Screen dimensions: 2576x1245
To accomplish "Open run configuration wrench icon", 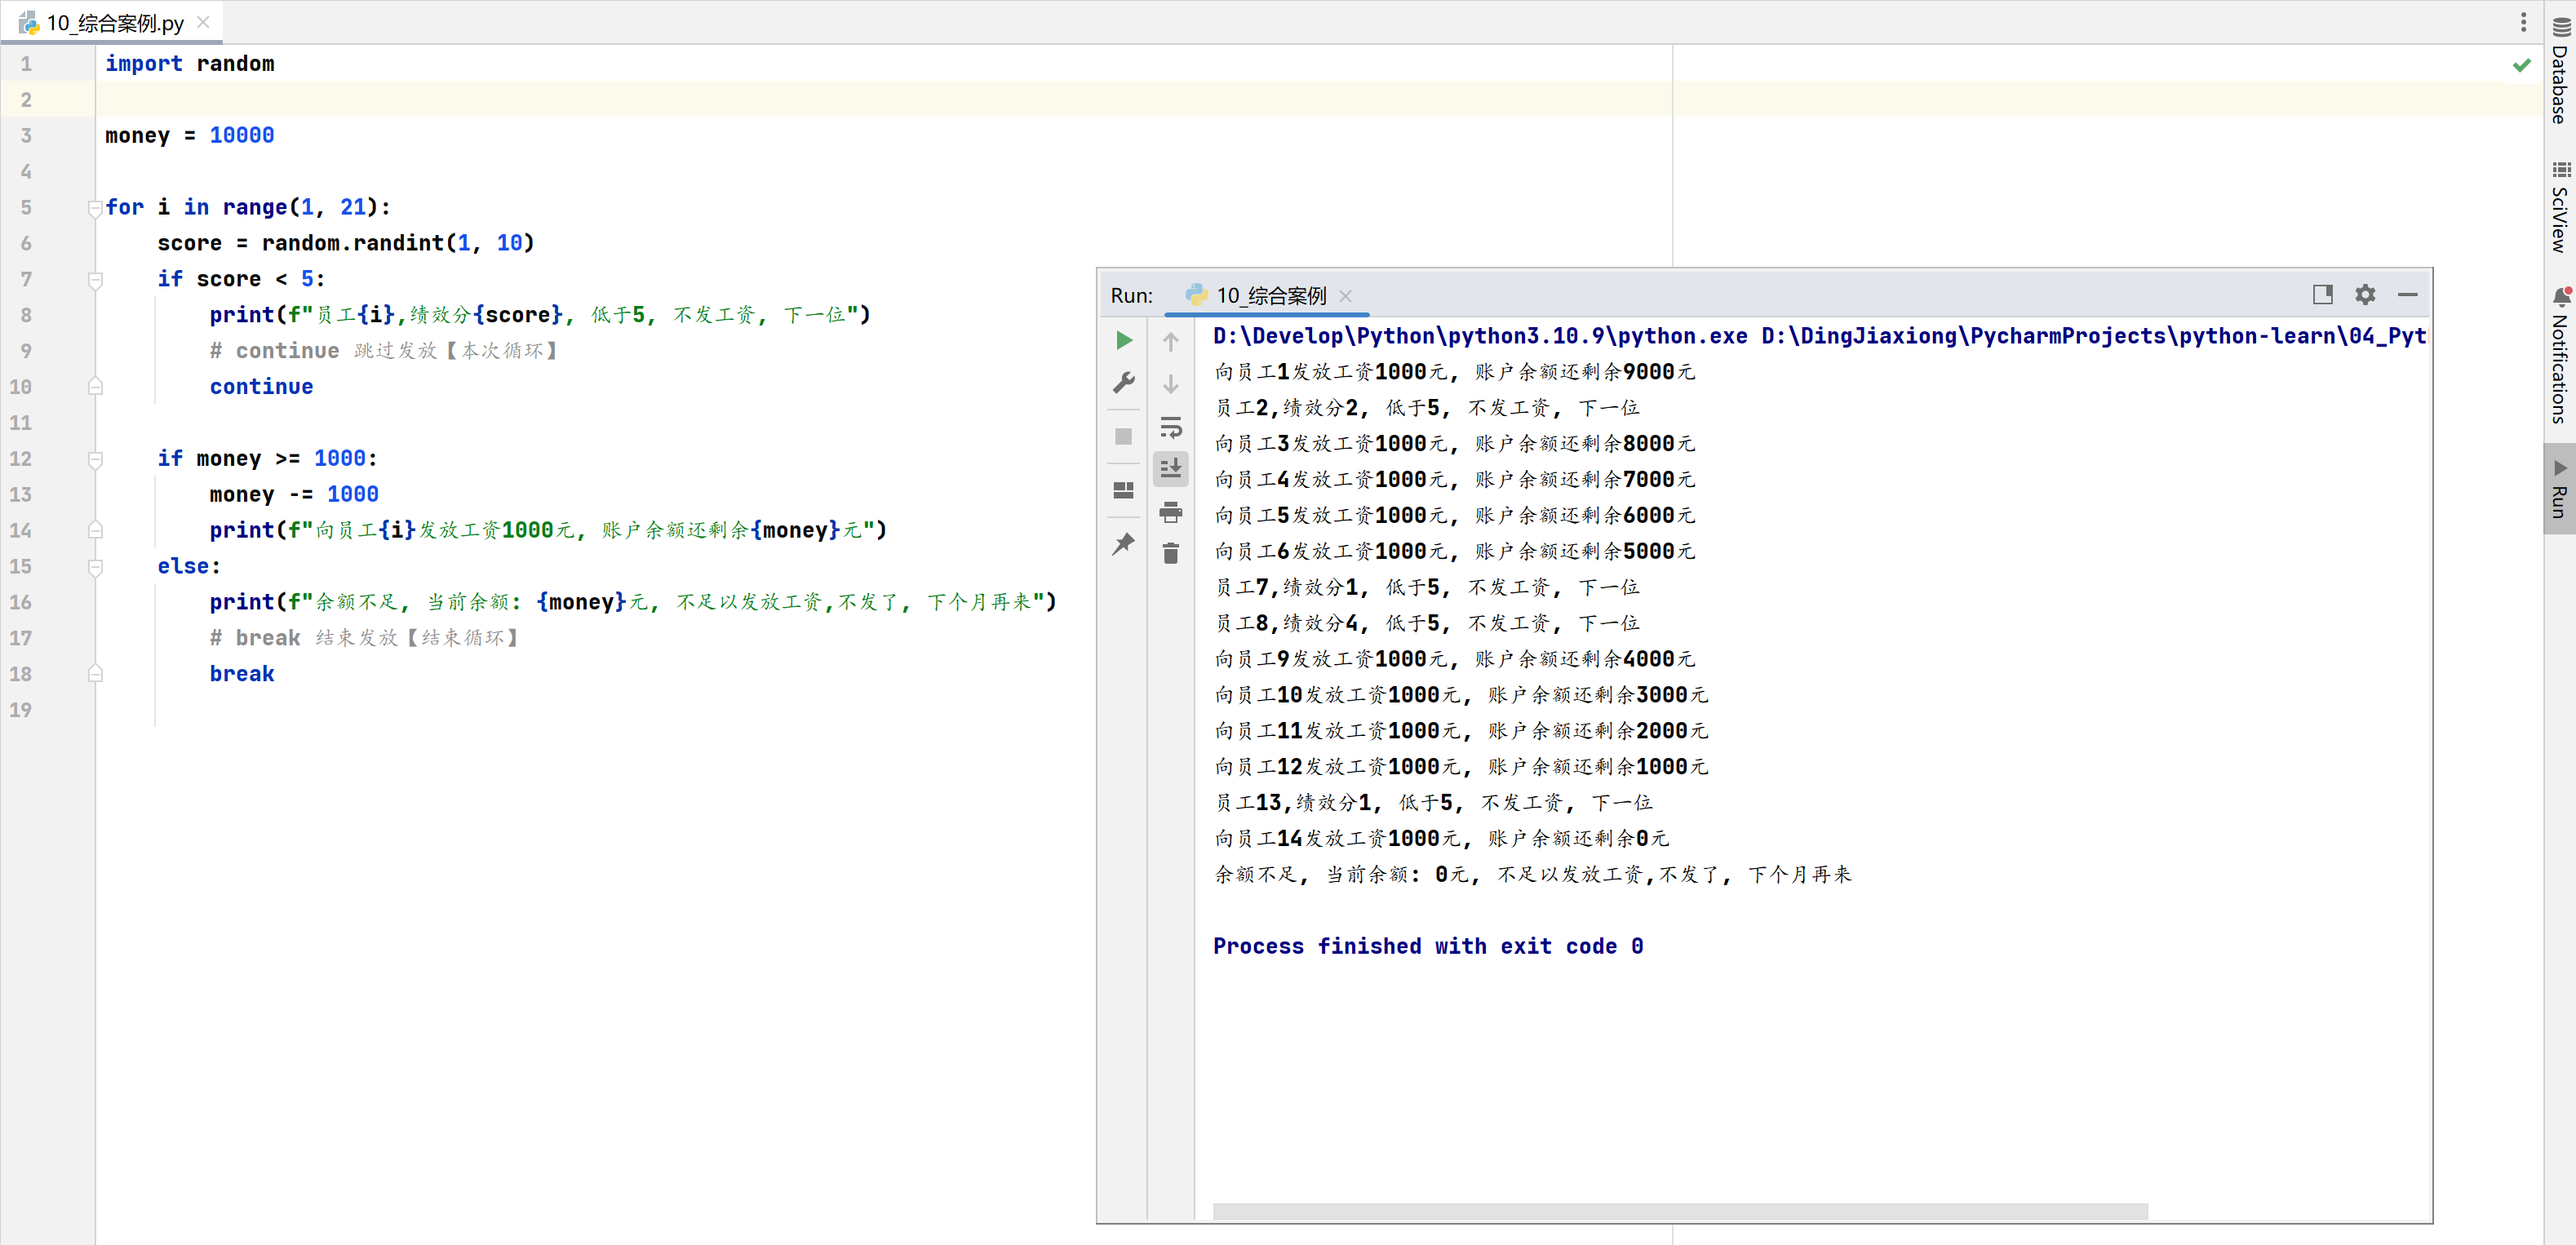I will [1123, 384].
